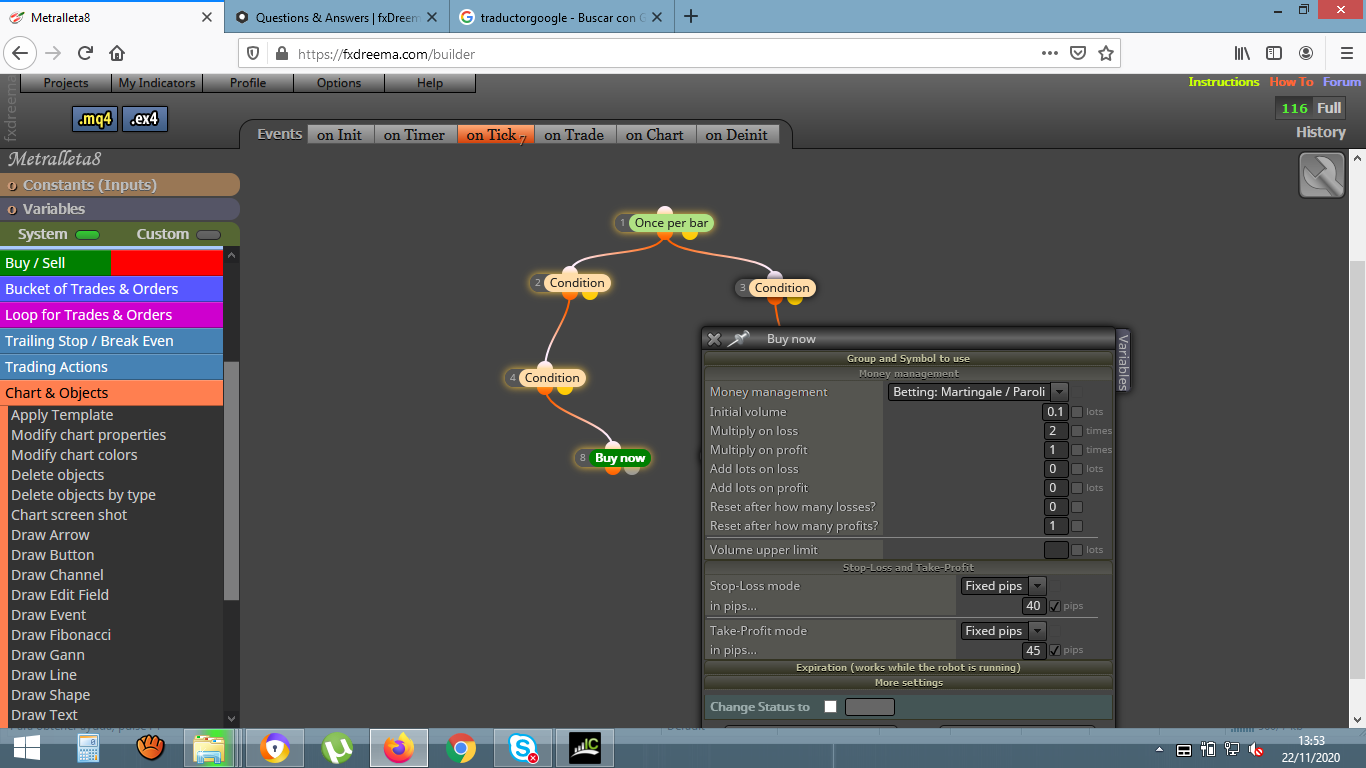Toggle checkbox next to Multiply on loss
This screenshot has width=1366, height=768.
pyautogui.click(x=1077, y=431)
